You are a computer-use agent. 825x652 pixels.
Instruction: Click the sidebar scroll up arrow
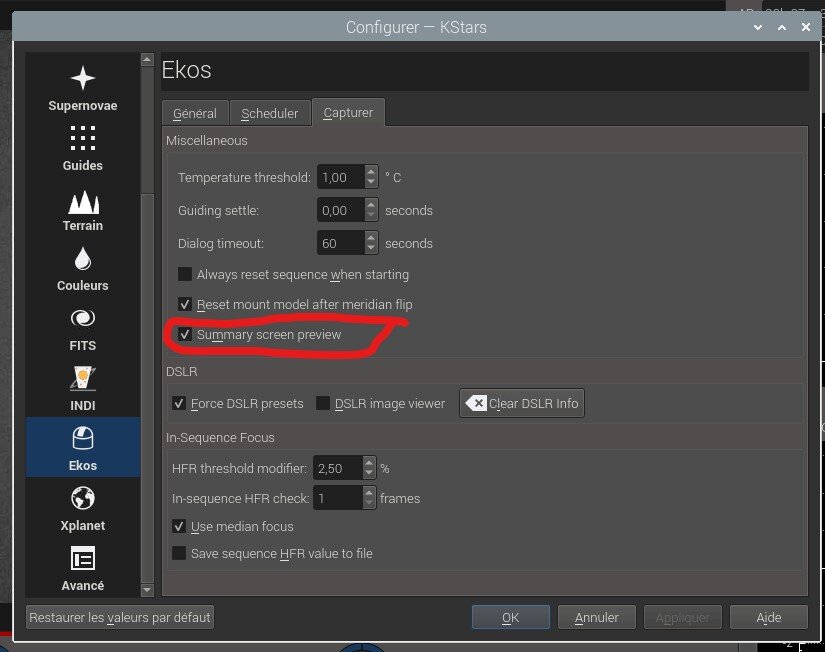point(147,59)
